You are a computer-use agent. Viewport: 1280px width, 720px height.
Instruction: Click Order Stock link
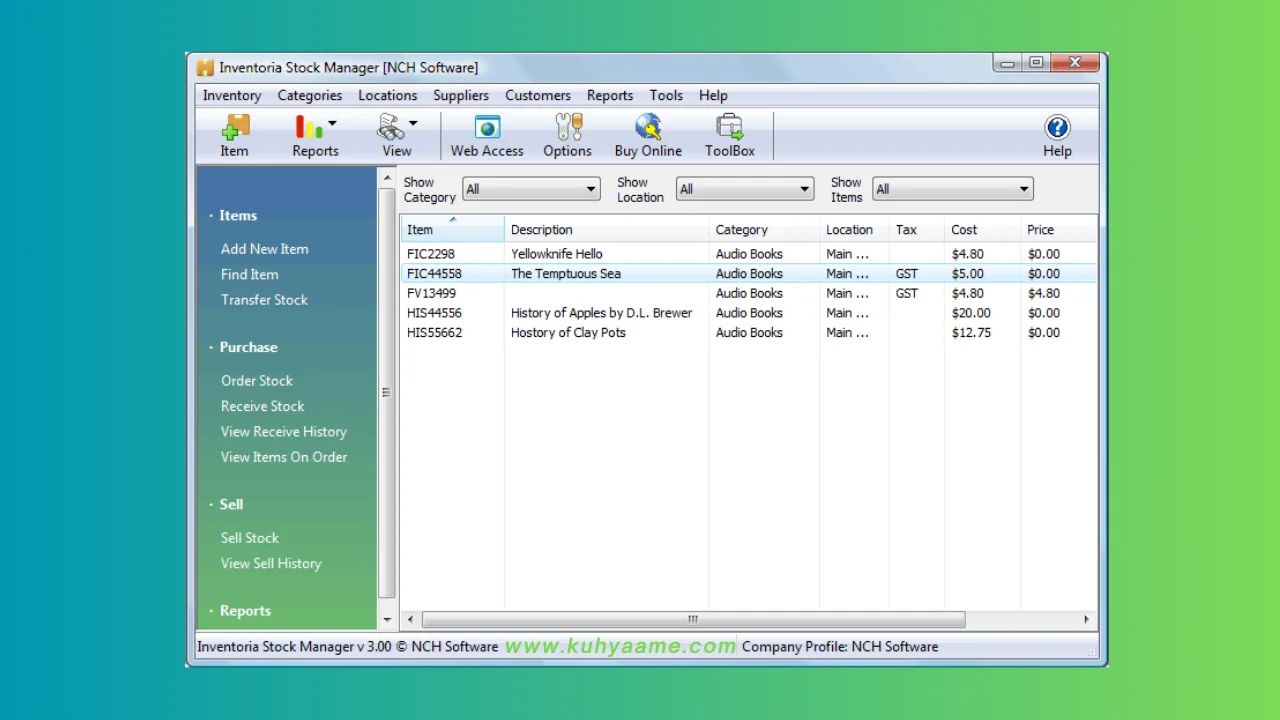click(x=257, y=380)
